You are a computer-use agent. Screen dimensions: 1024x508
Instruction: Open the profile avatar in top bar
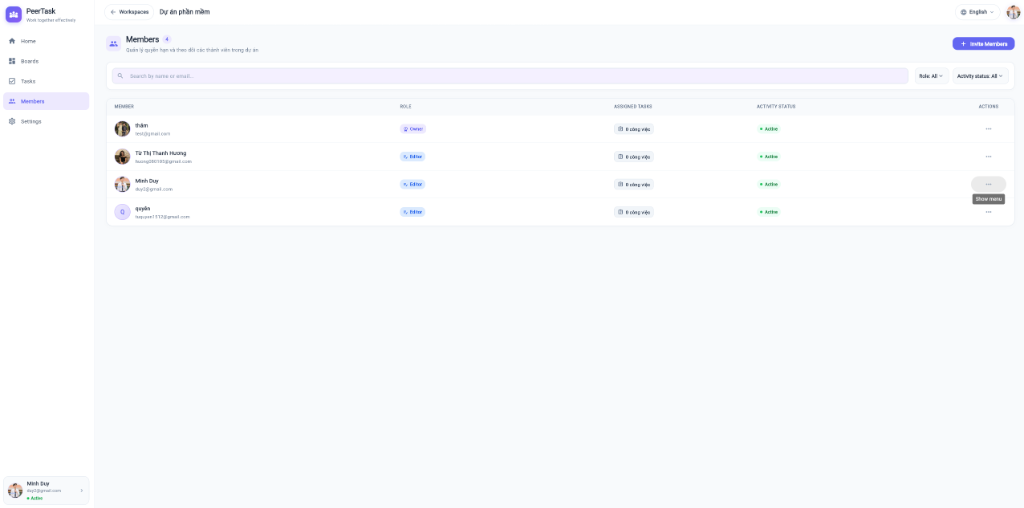coord(1013,12)
